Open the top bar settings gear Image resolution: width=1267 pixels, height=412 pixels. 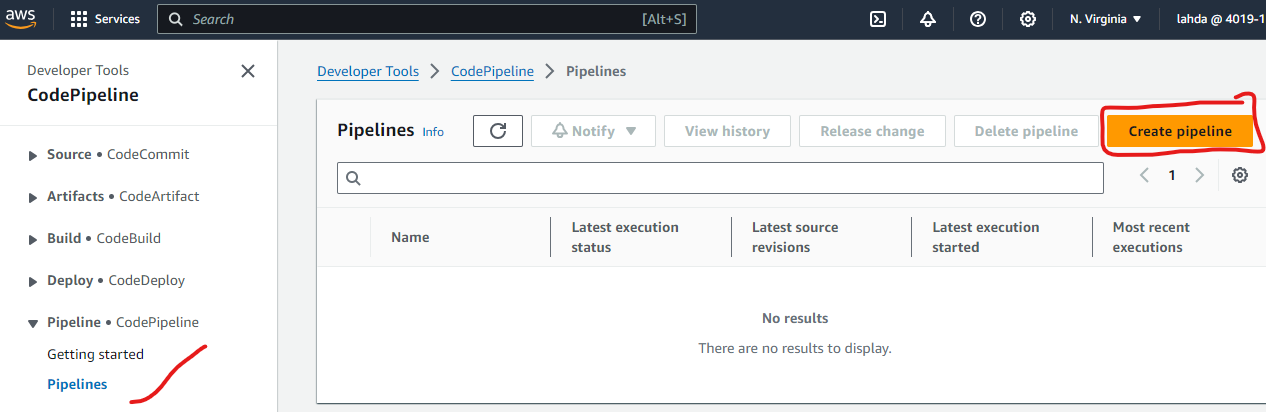click(1027, 19)
